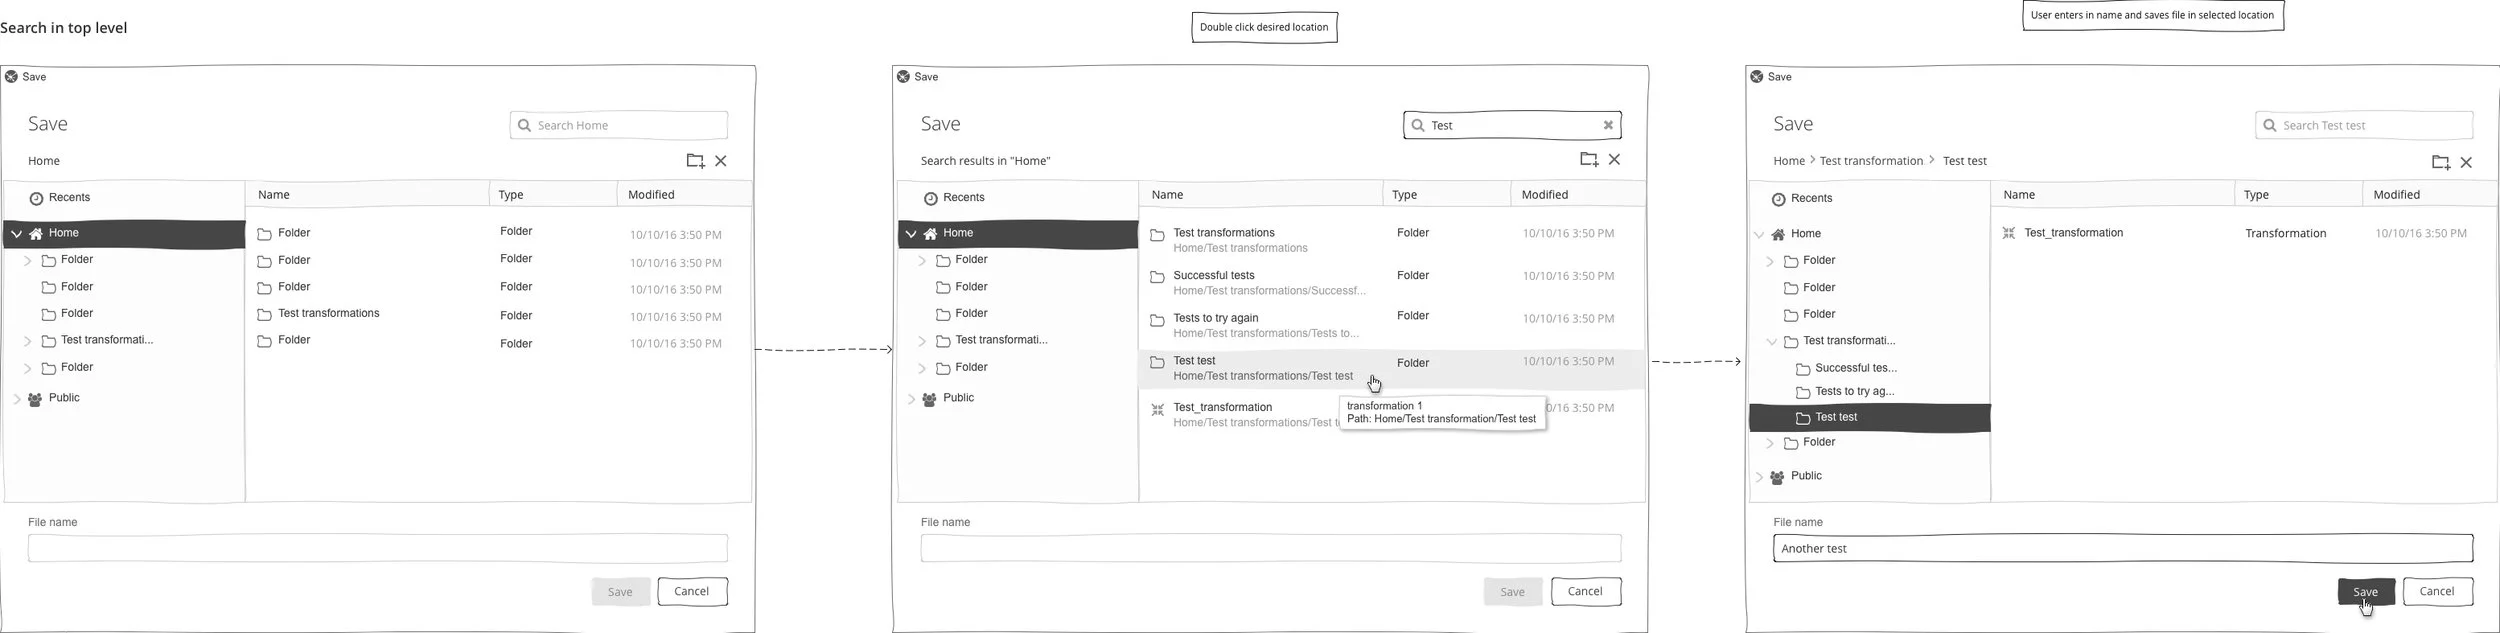2500x633 pixels.
Task: Click Public group icon in Test test dialog
Action: click(1777, 478)
